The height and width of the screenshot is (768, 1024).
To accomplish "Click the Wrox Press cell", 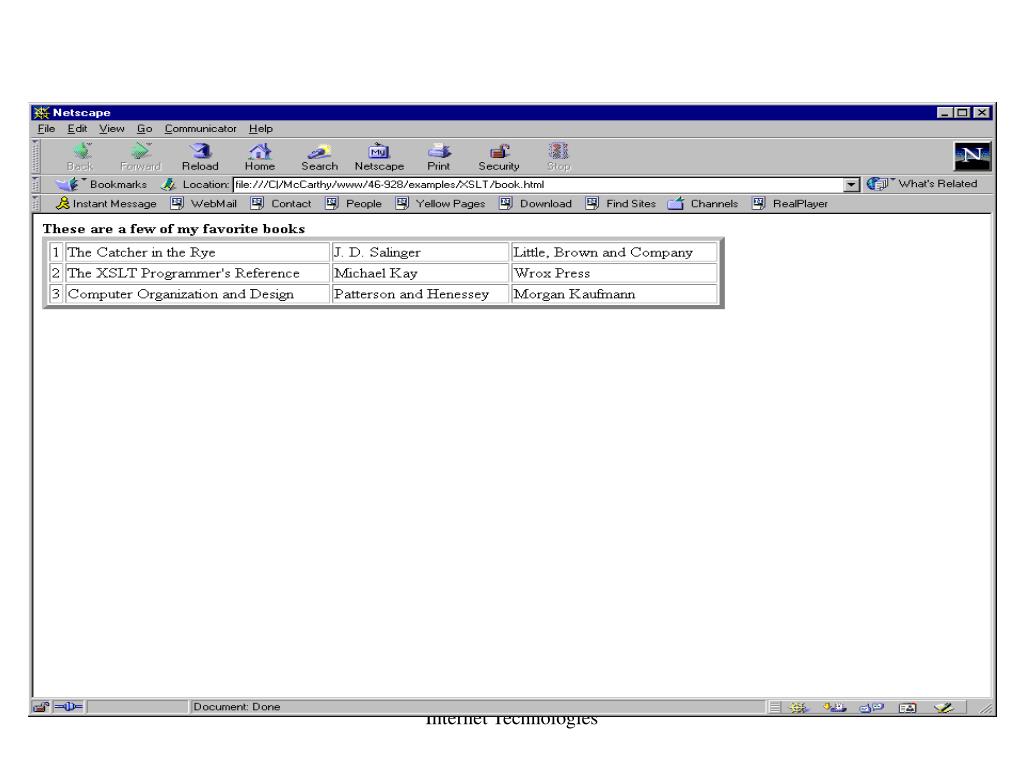I will point(614,273).
